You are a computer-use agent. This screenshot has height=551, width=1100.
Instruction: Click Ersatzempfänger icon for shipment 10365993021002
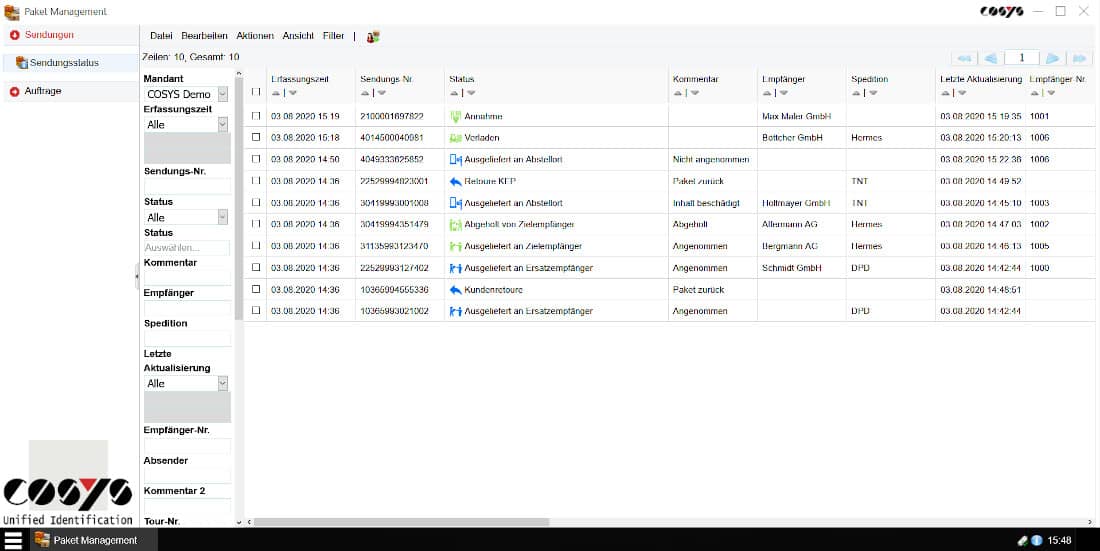455,311
